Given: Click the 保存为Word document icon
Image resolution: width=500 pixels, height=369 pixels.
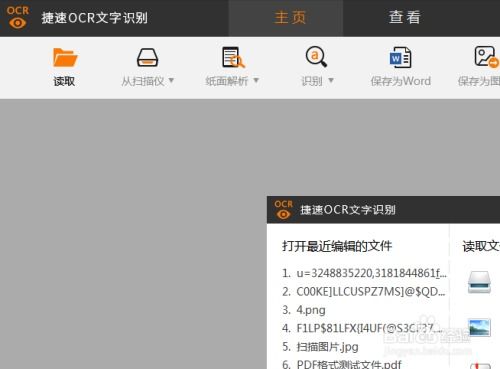Looking at the screenshot, I should 400,57.
